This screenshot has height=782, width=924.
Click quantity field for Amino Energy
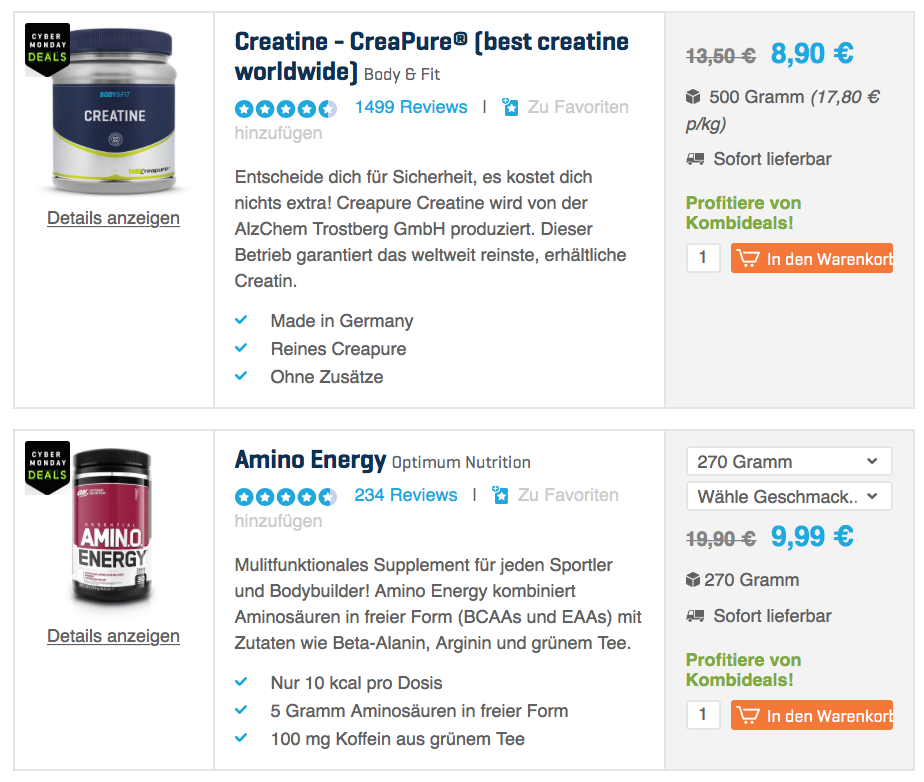(x=703, y=715)
